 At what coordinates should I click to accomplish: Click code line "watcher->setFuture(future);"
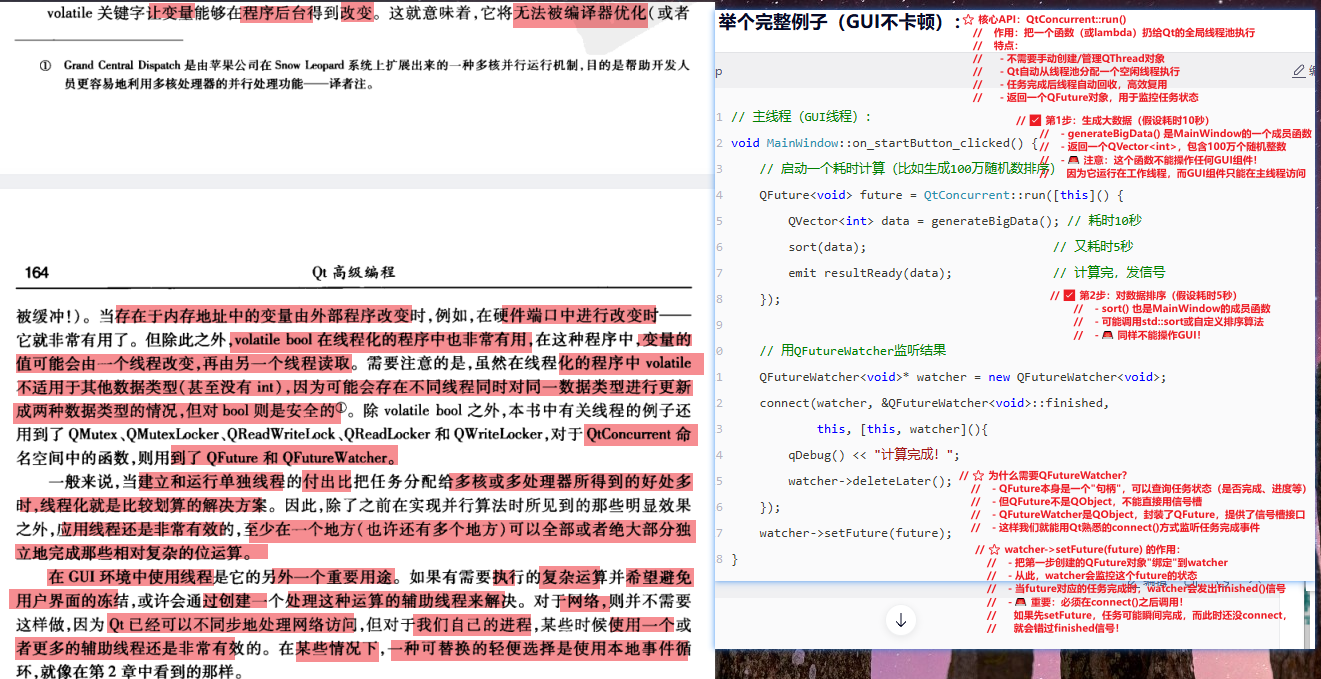[856, 533]
